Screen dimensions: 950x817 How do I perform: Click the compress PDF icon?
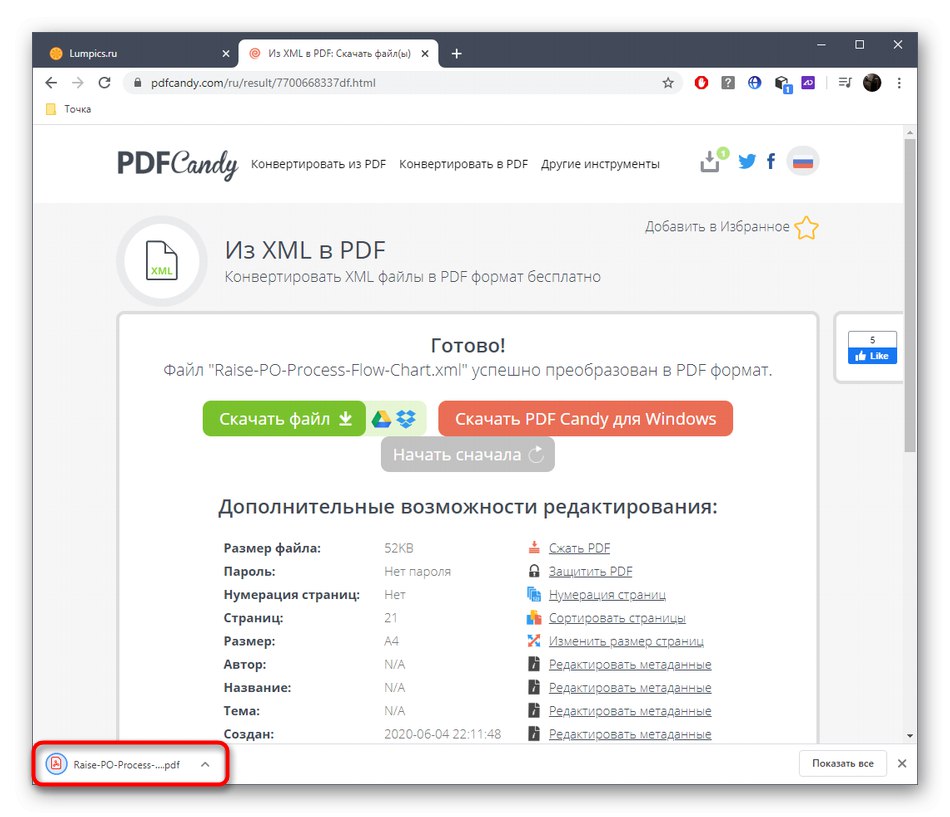(x=534, y=548)
